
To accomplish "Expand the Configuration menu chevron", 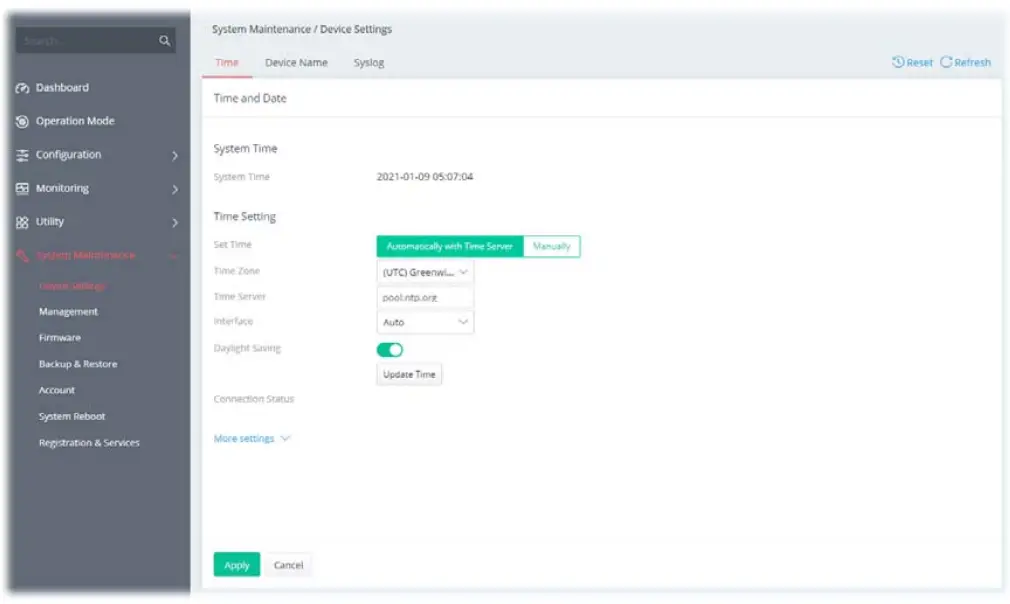I will pos(175,155).
